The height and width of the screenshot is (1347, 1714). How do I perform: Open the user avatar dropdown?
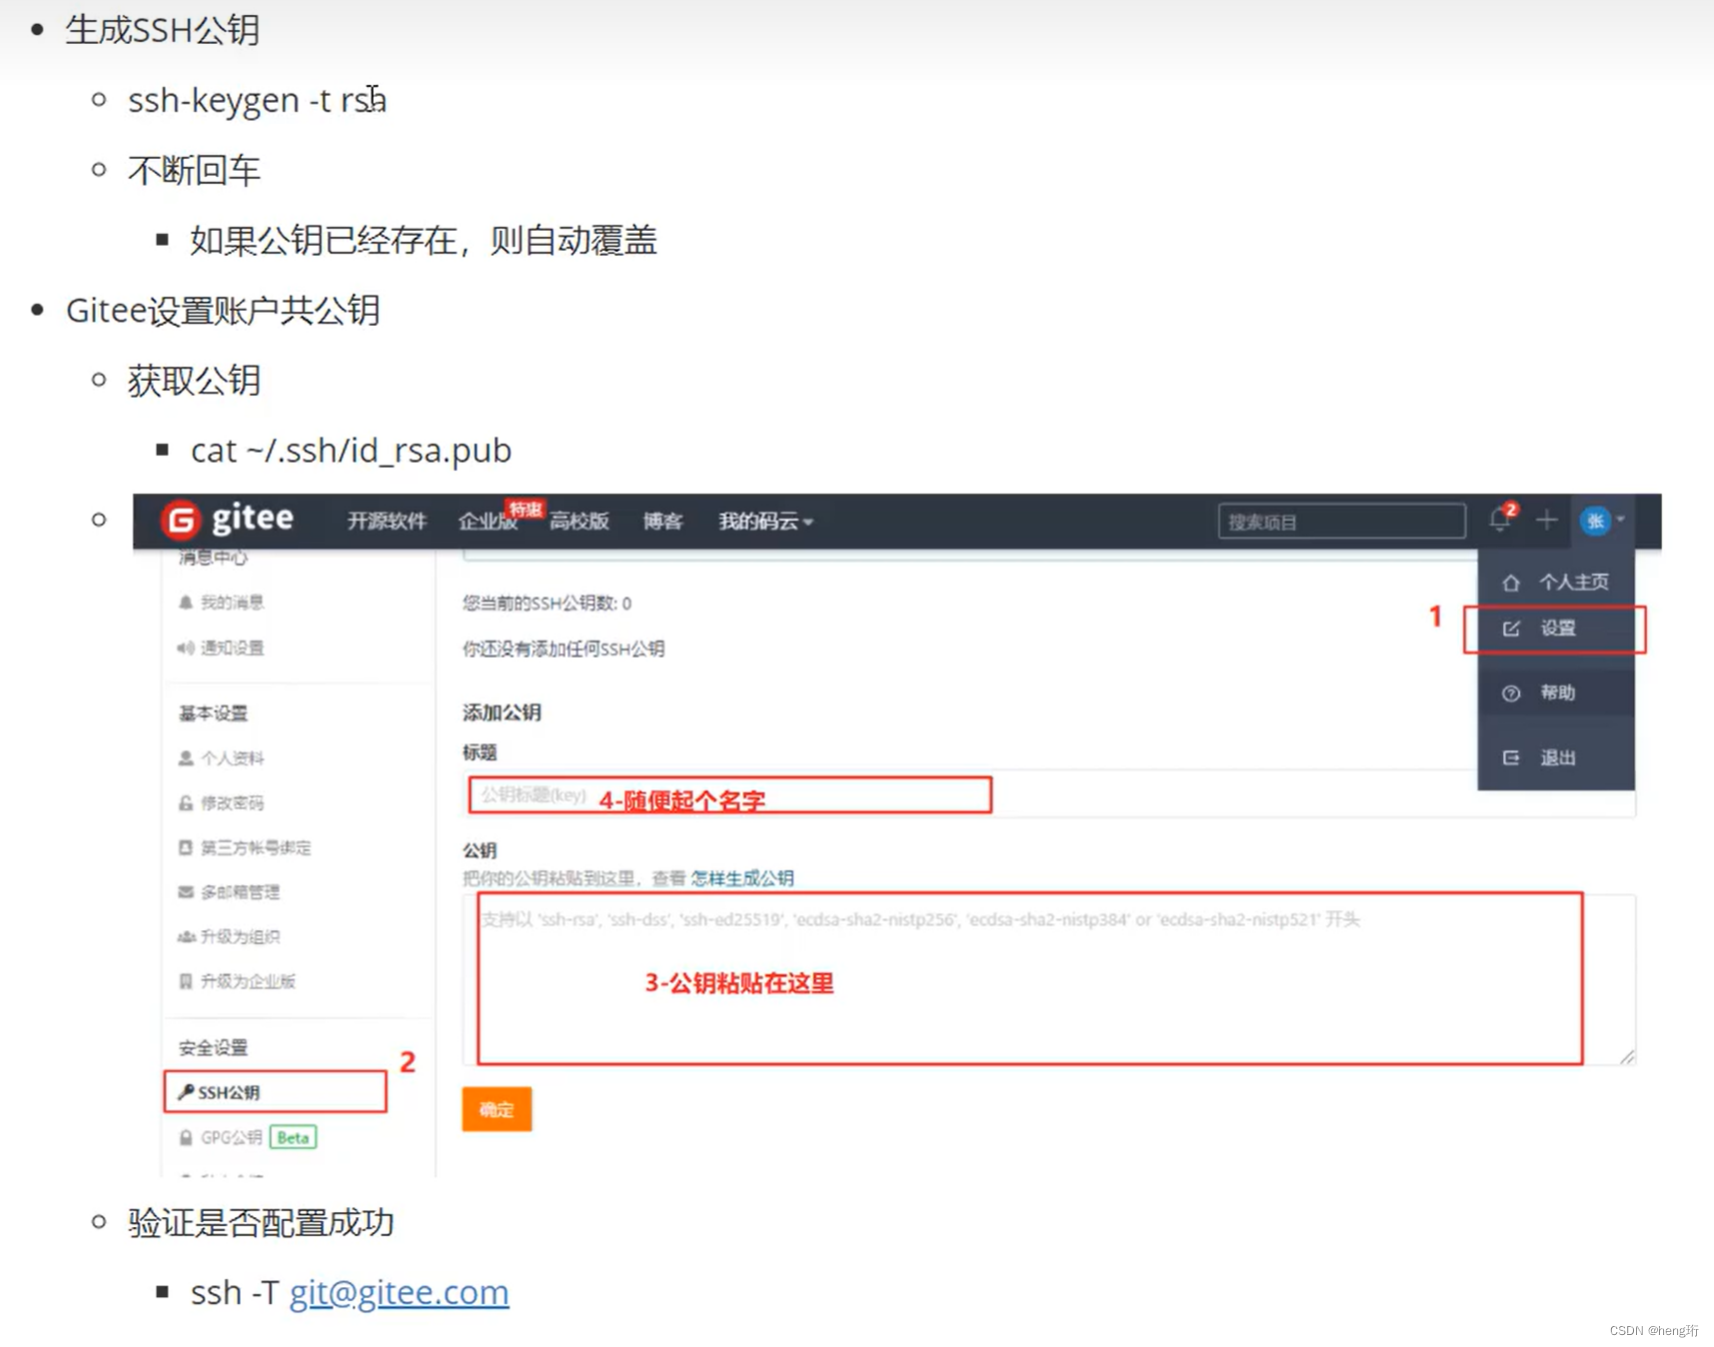pyautogui.click(x=1601, y=520)
